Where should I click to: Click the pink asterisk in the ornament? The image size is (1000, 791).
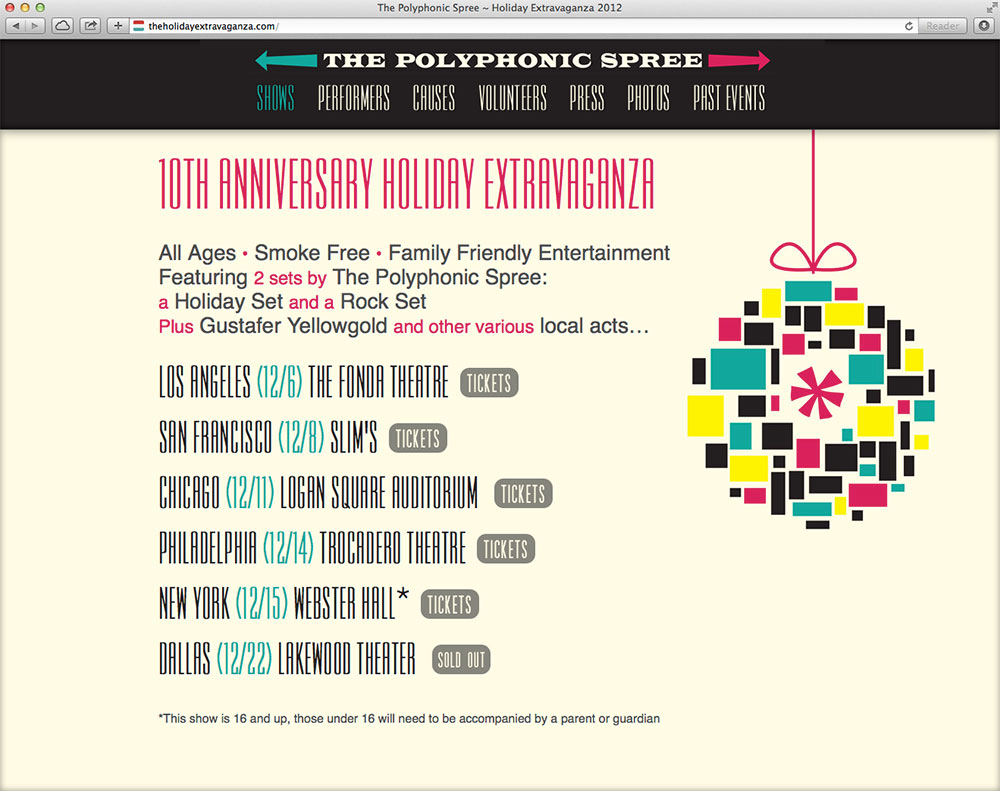(817, 392)
